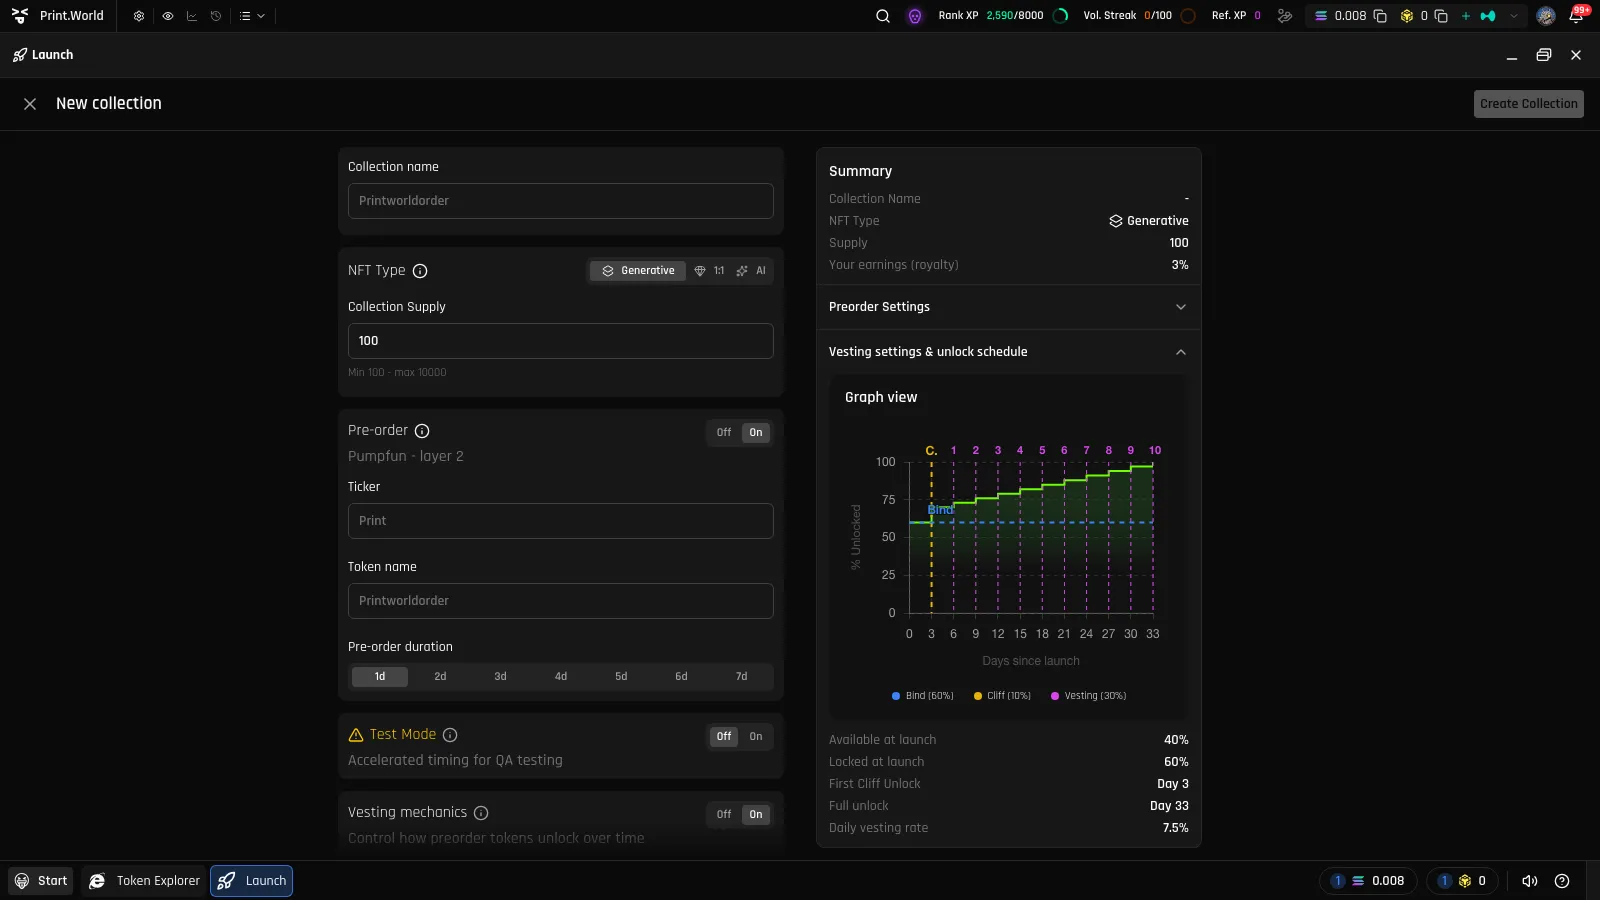Viewport: 1600px width, 900px height.
Task: Click the purple skull rank icon
Action: [x=915, y=16]
